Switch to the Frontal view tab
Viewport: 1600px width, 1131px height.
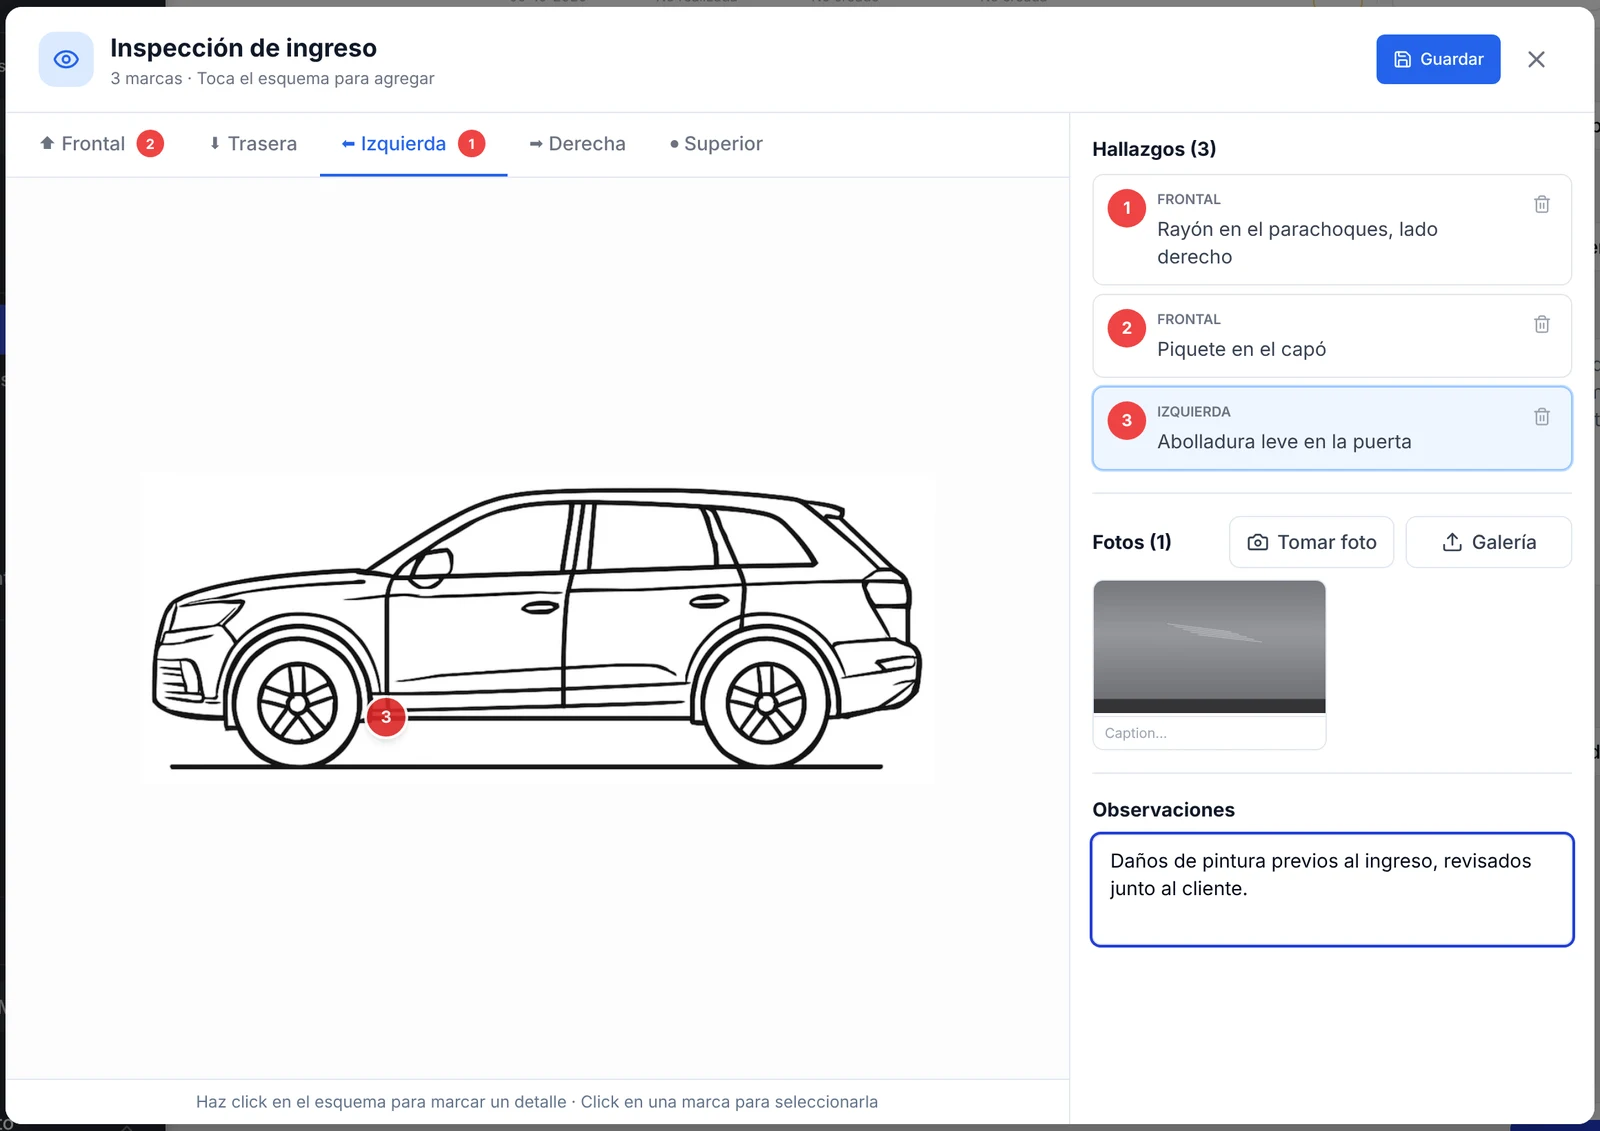tap(101, 144)
